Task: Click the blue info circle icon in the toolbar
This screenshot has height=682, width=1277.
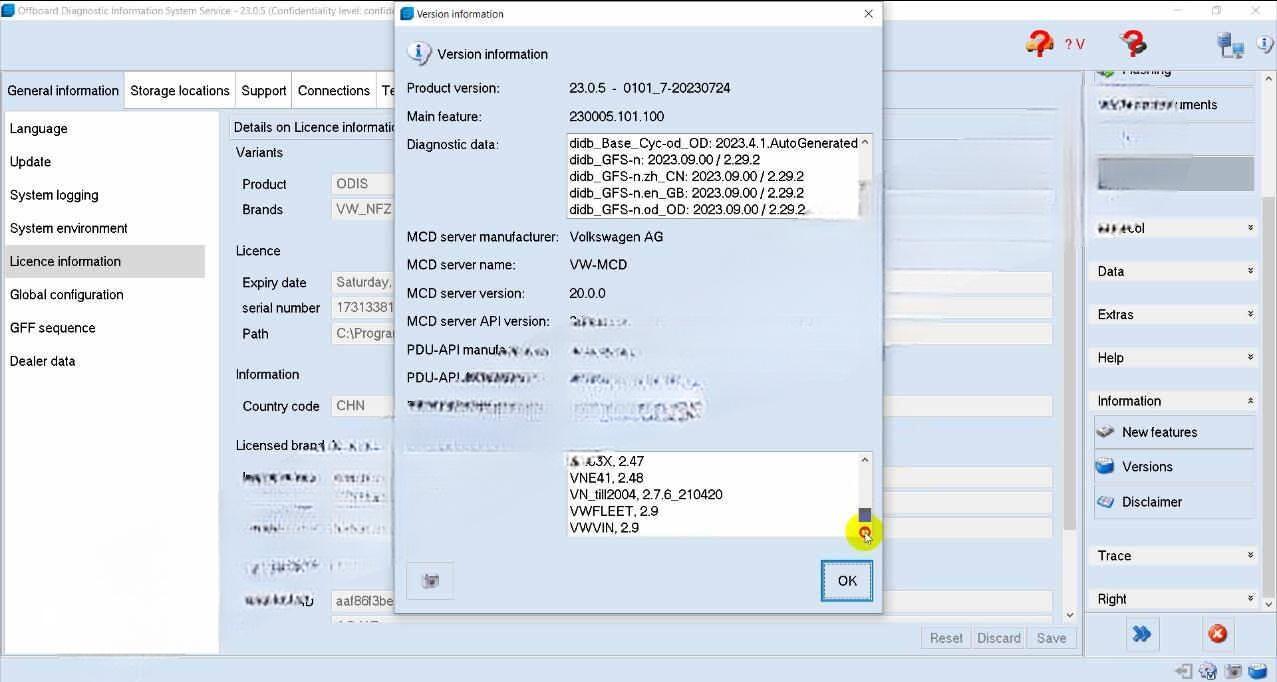Action: pyautogui.click(x=1265, y=45)
